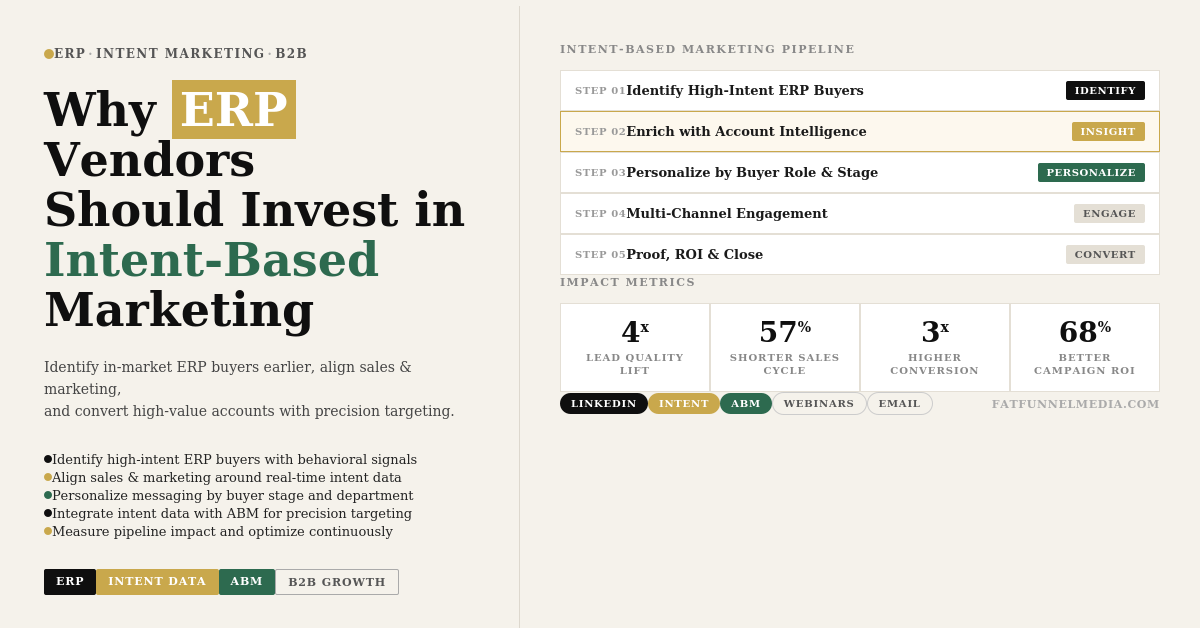Click the B2B GROWTH outlined tag
The image size is (1200, 628).
337,582
